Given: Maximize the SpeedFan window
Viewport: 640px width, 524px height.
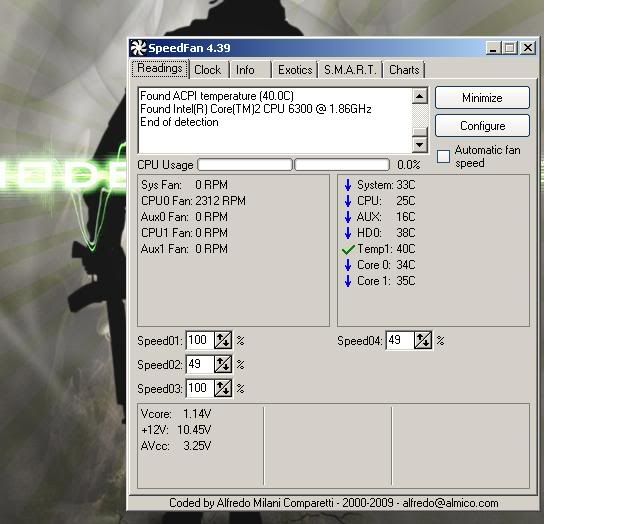Looking at the screenshot, I should [510, 48].
